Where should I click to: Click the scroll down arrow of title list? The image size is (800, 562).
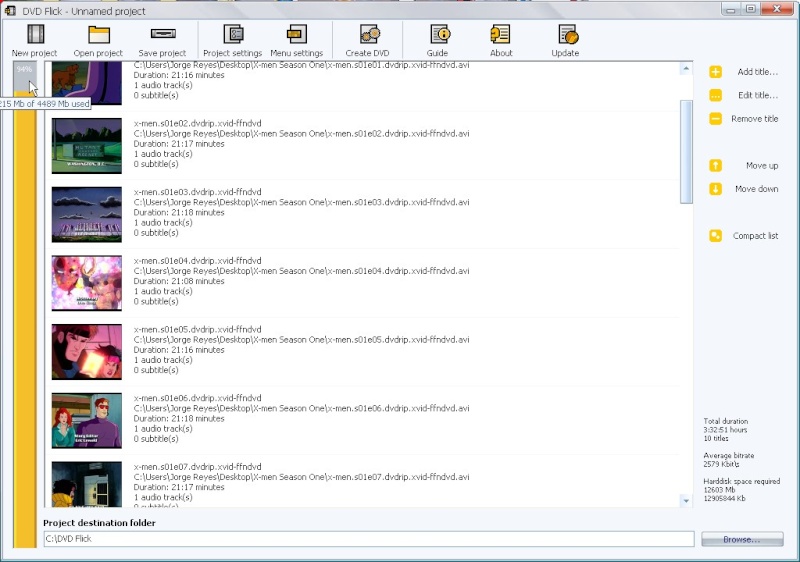pyautogui.click(x=686, y=501)
